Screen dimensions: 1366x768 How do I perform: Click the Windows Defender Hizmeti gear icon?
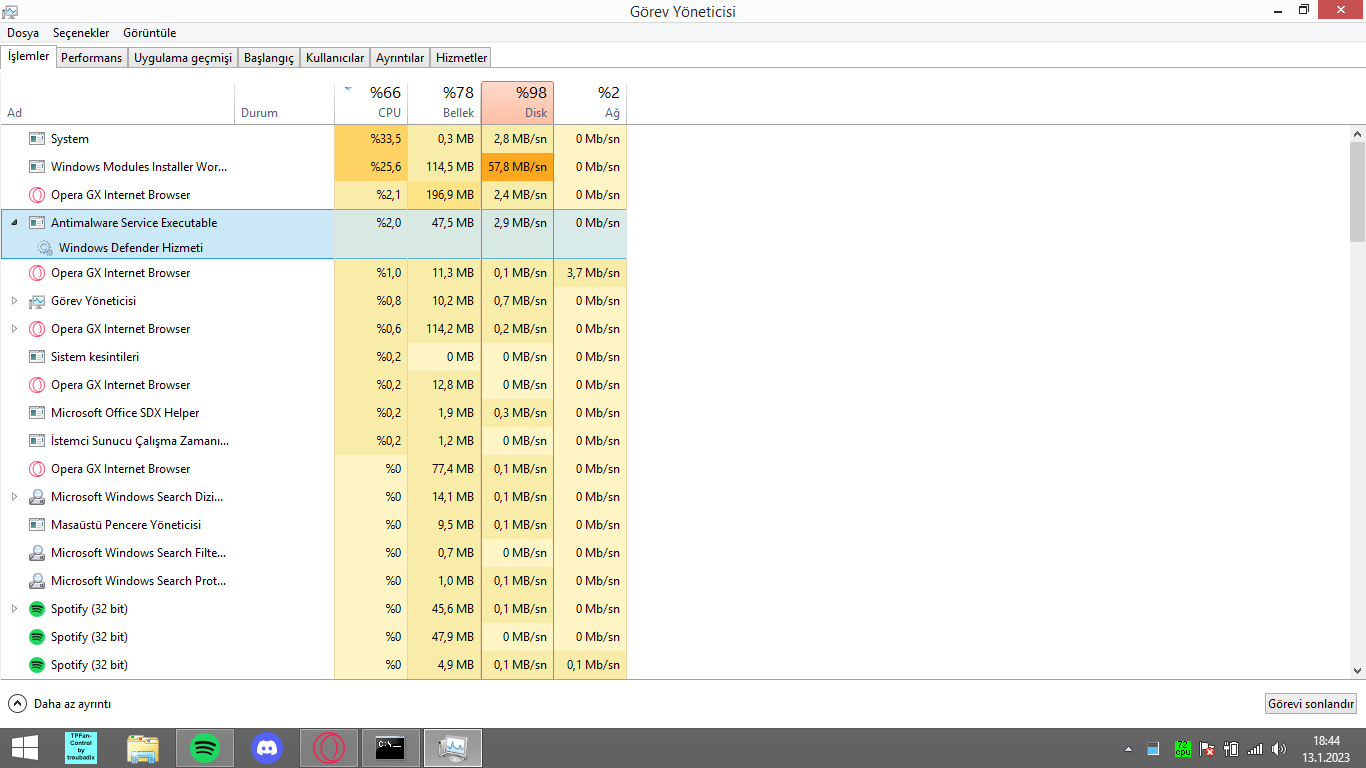(x=44, y=248)
